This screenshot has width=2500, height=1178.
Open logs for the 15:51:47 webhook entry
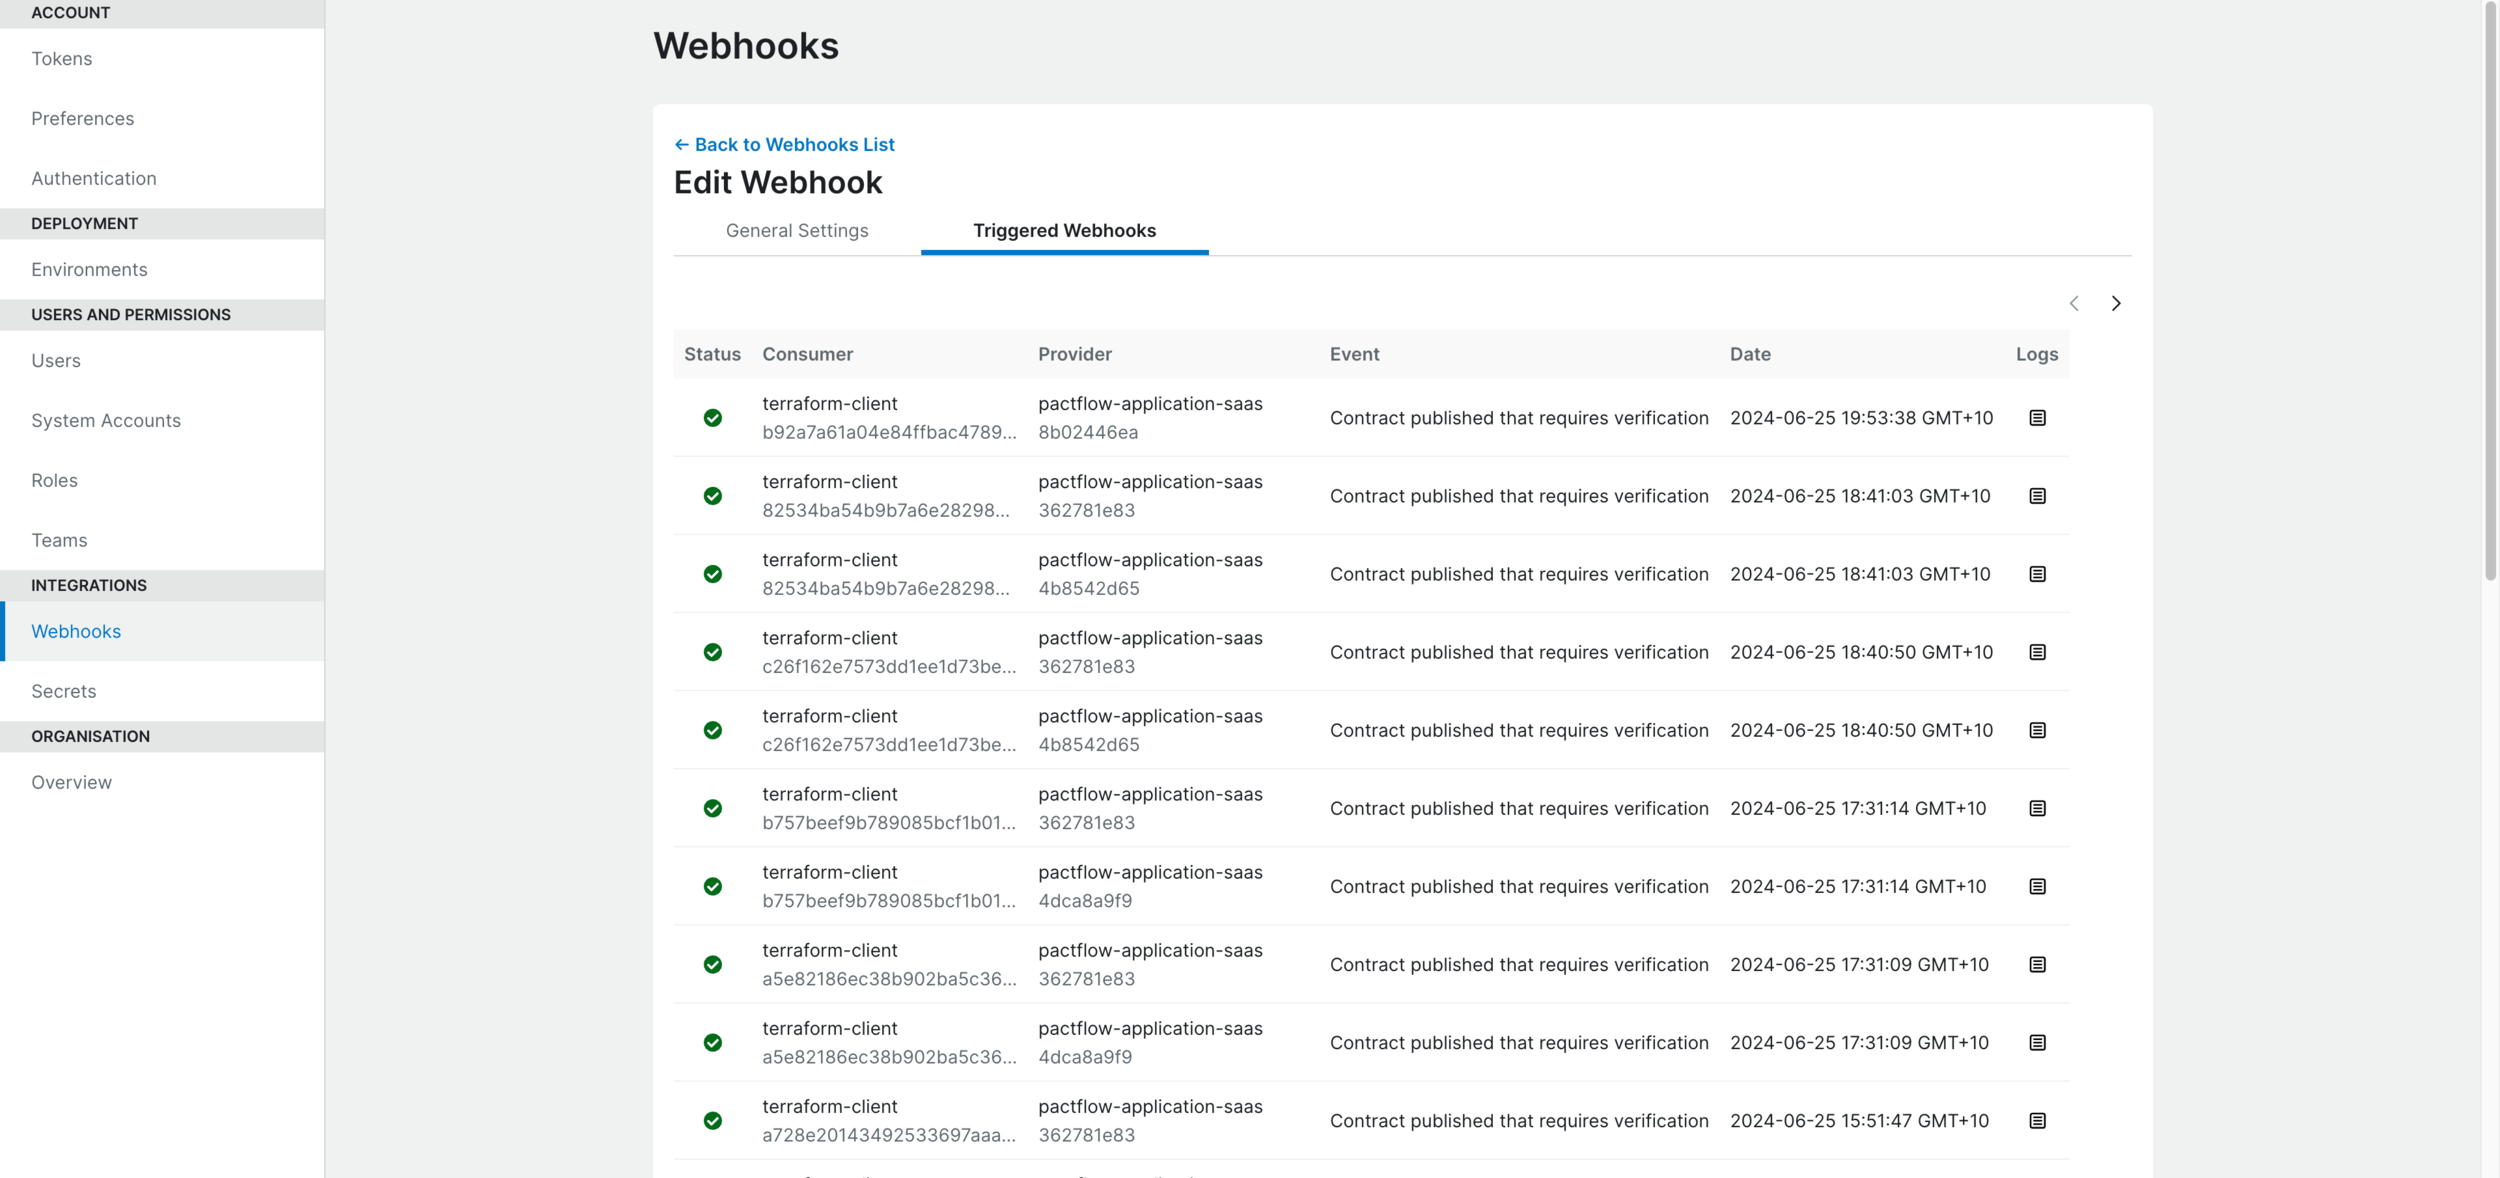(2037, 1120)
